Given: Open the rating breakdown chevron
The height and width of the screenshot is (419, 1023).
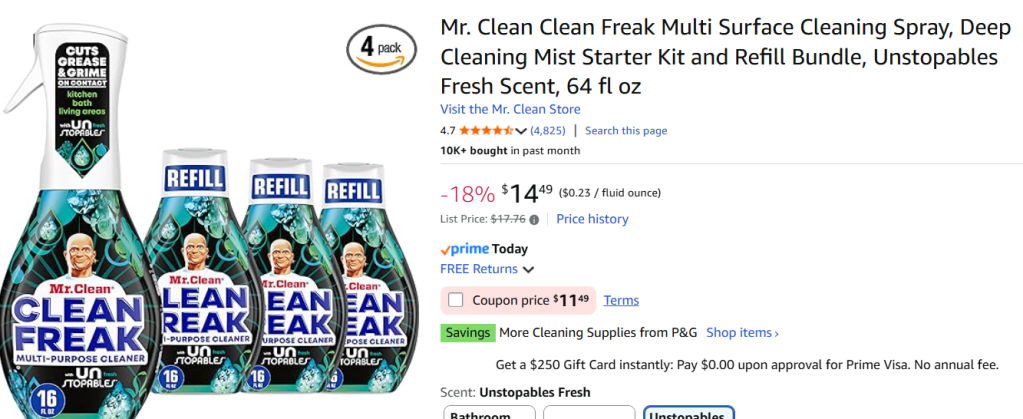Looking at the screenshot, I should pos(521,131).
